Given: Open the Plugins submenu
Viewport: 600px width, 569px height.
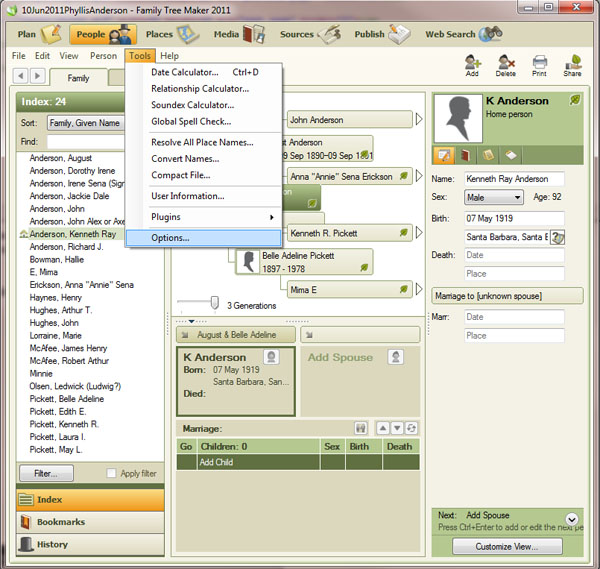Looking at the screenshot, I should click(x=204, y=217).
